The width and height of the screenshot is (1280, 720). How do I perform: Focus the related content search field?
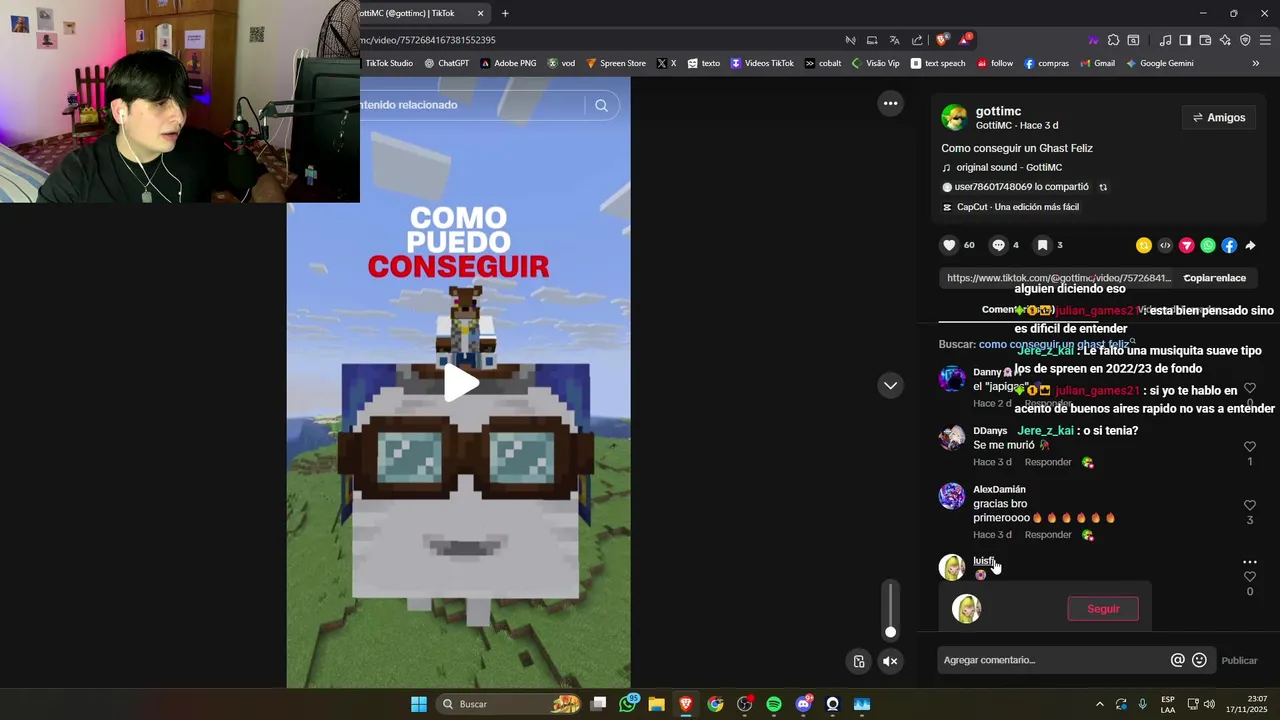click(470, 105)
